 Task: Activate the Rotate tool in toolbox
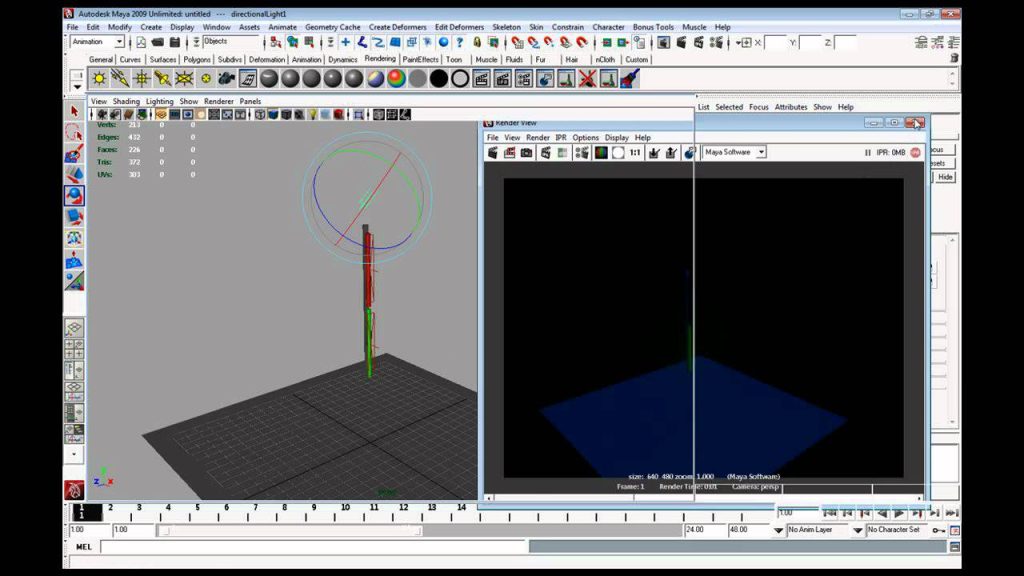point(74,196)
